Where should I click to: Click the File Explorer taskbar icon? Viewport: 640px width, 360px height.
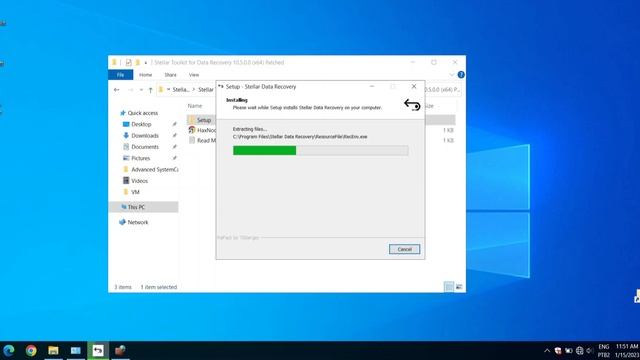[53, 351]
